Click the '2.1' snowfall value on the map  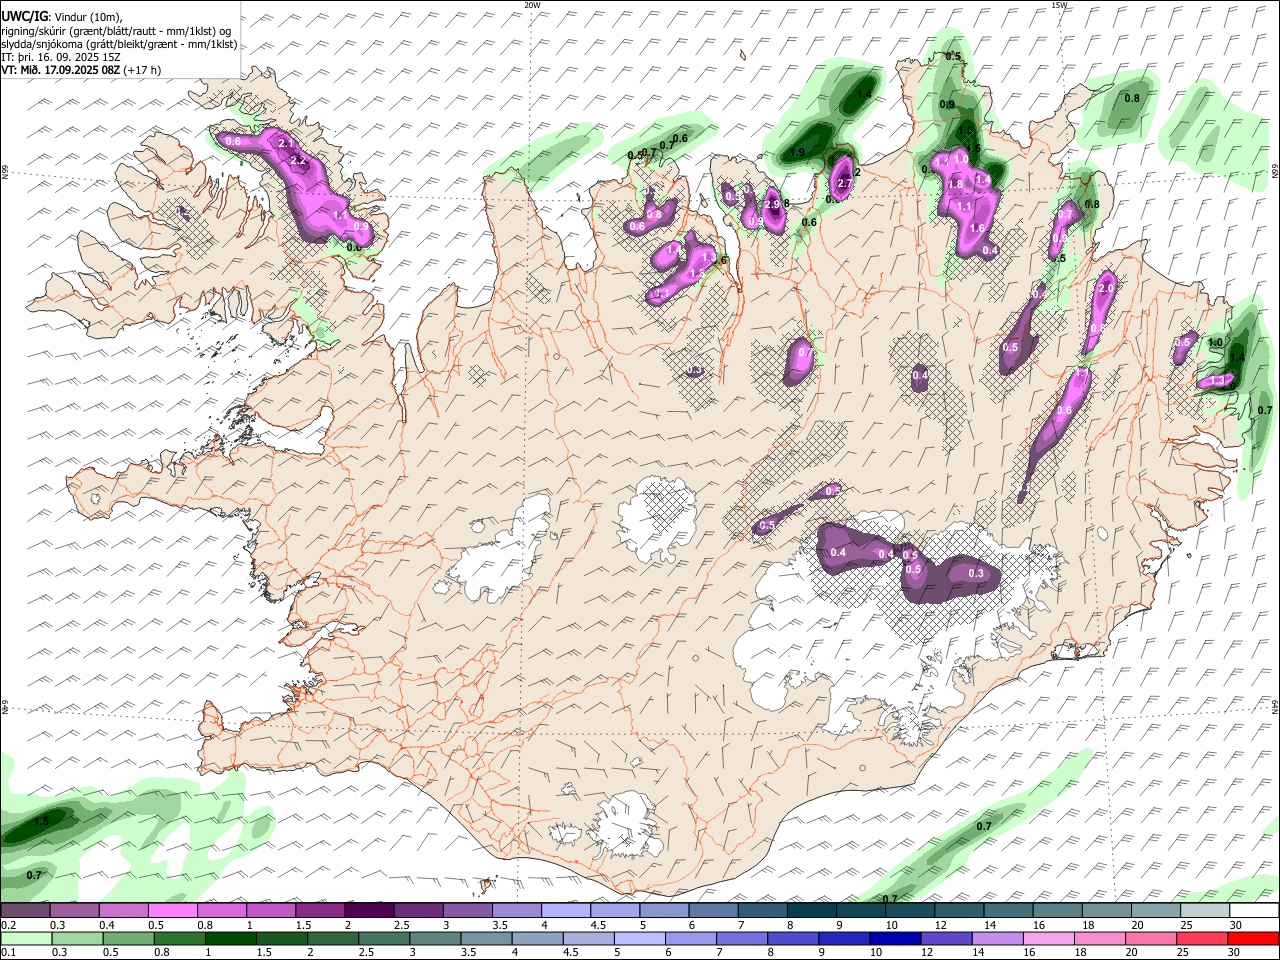[285, 145]
